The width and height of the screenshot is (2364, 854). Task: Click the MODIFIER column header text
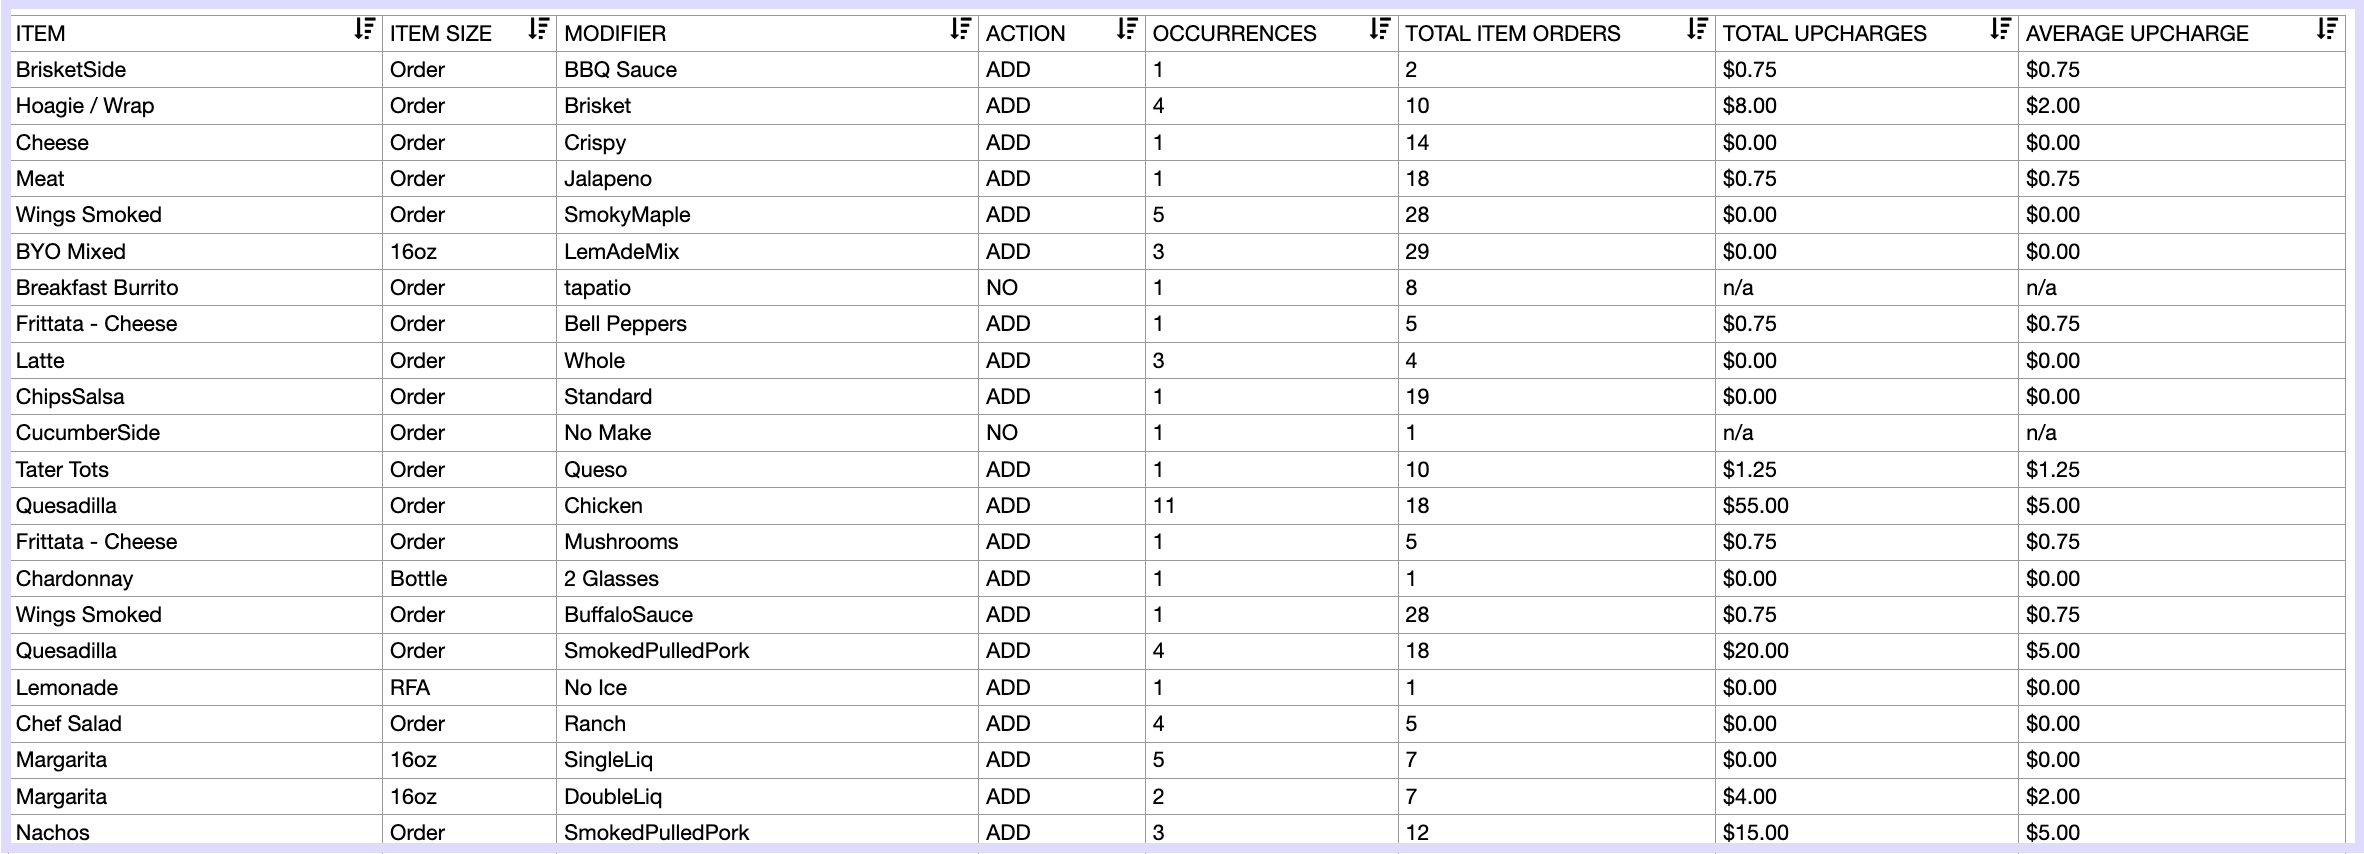click(615, 33)
